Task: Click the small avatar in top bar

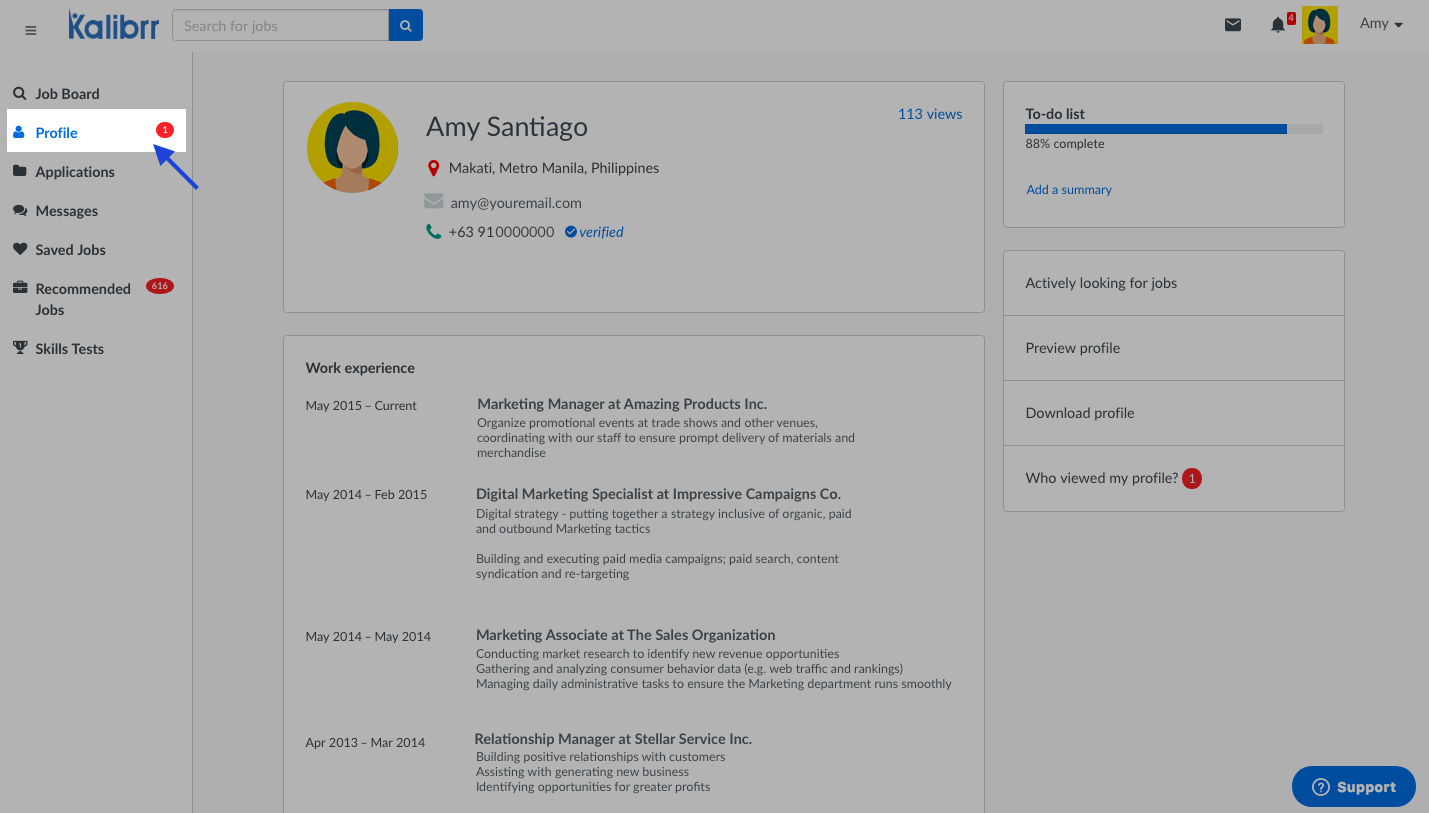Action: 1319,25
